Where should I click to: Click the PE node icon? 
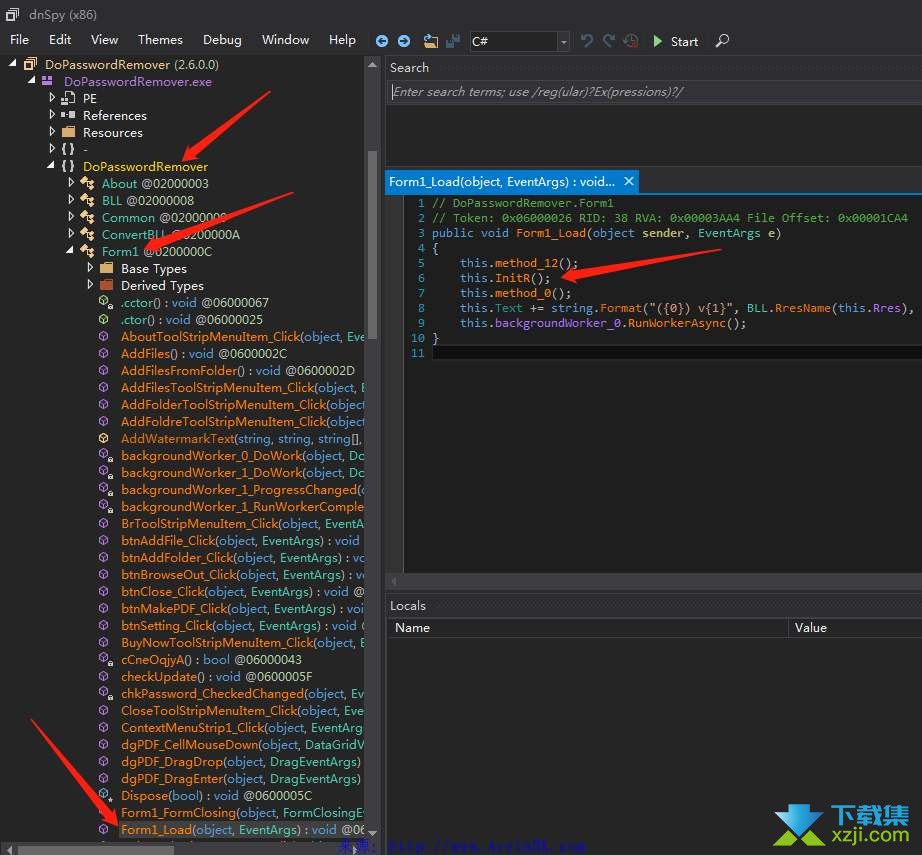[68, 98]
